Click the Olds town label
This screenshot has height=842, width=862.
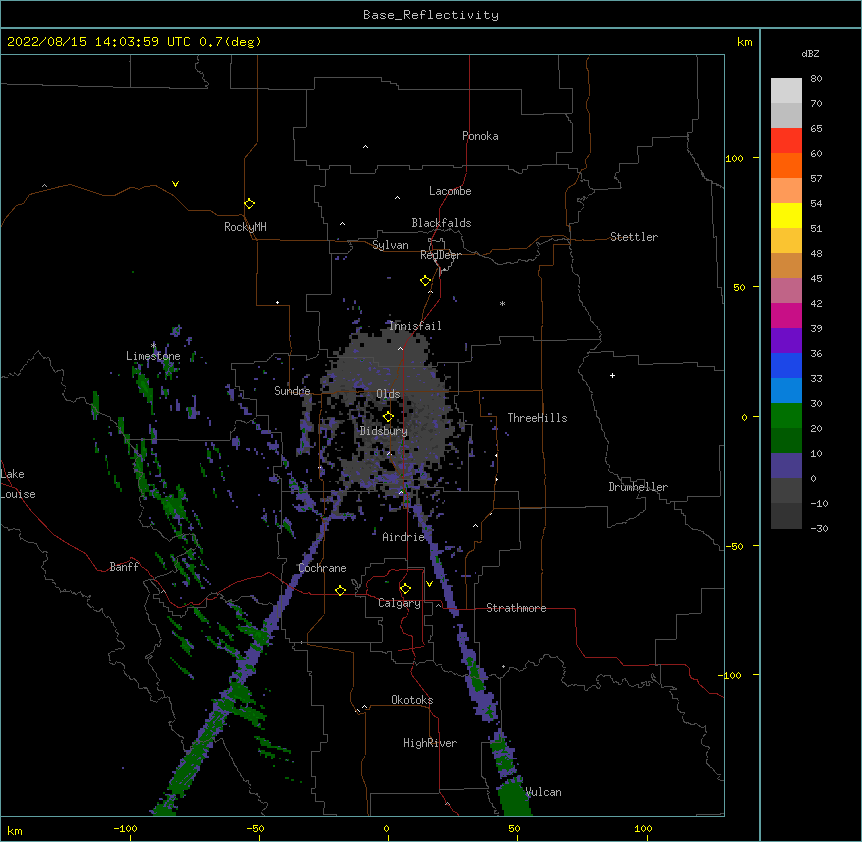388,394
